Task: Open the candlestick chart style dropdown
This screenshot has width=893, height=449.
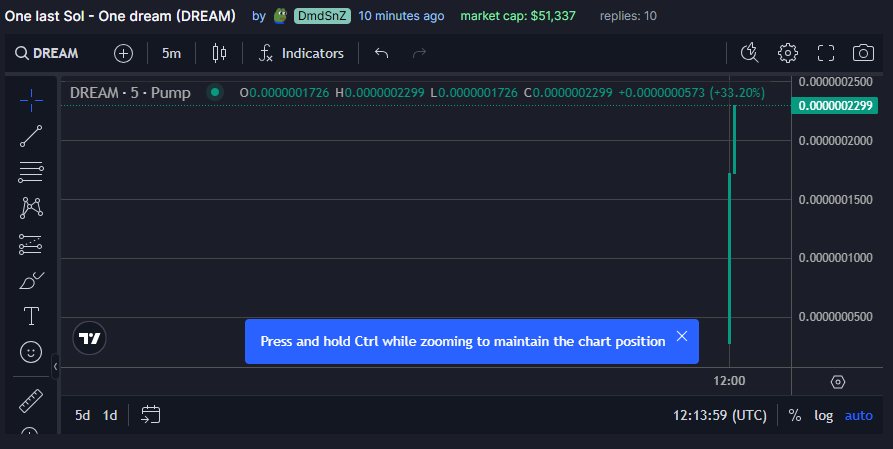Action: tap(219, 53)
